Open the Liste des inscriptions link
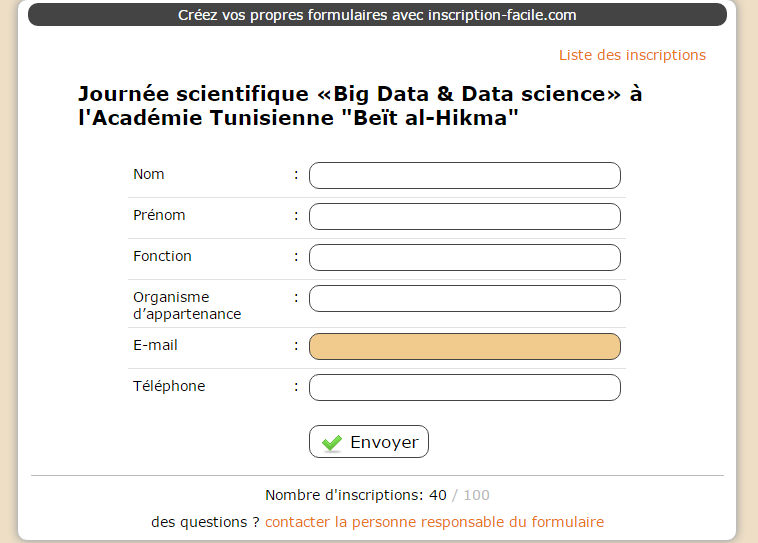Screen dimensions: 758x543 632,55
